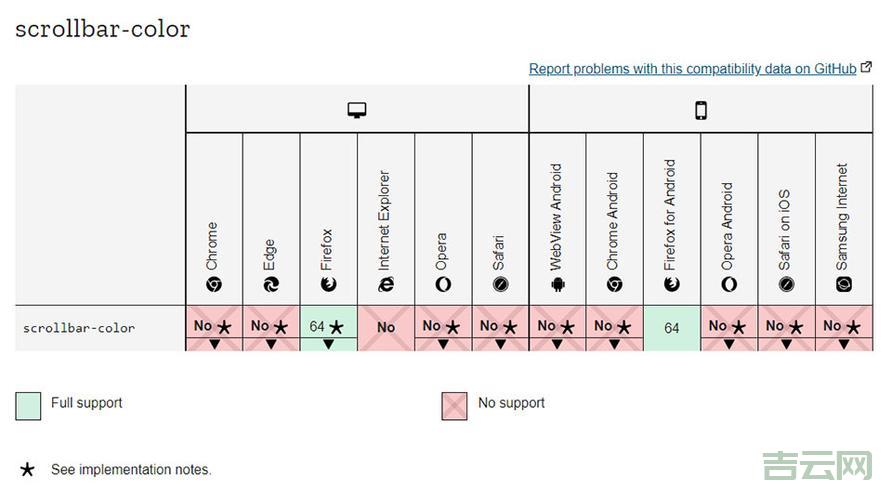The image size is (892, 500).
Task: Open Report problems on GitHub link
Action: click(692, 69)
